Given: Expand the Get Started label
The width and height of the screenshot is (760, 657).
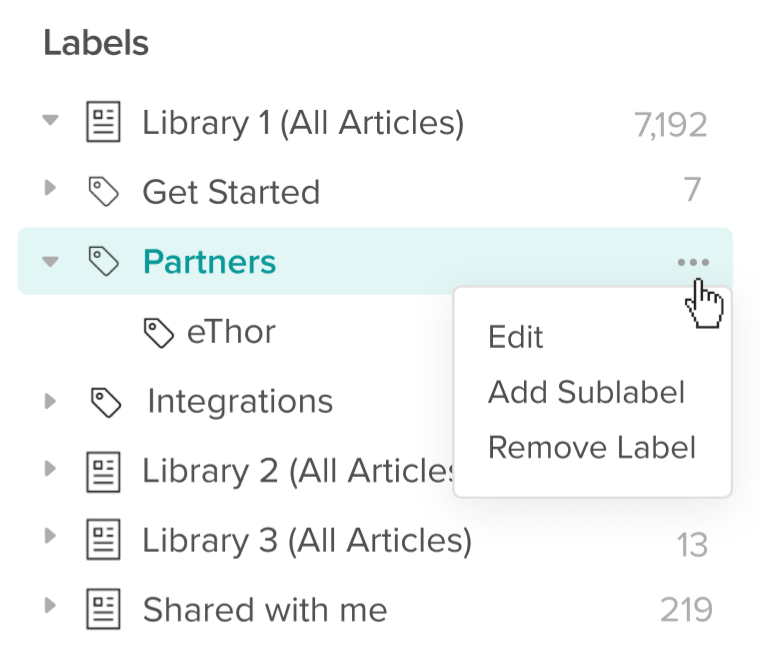Looking at the screenshot, I should coord(50,190).
